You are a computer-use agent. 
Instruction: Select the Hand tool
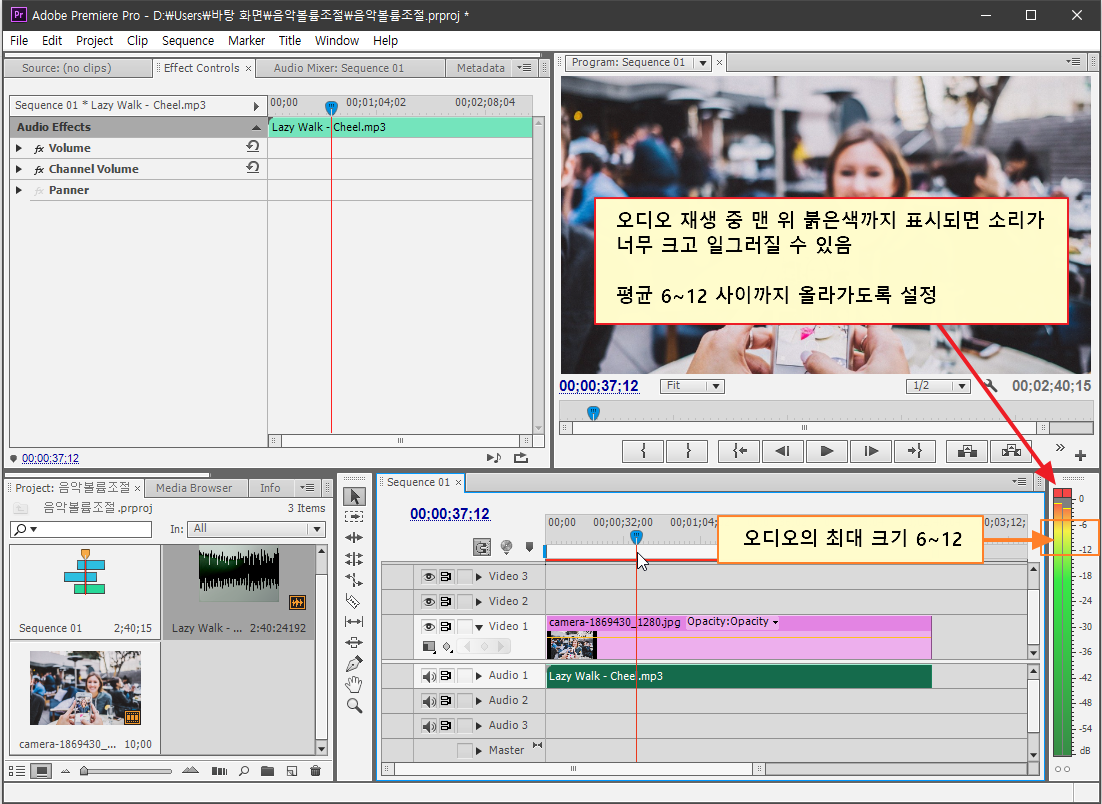[354, 685]
